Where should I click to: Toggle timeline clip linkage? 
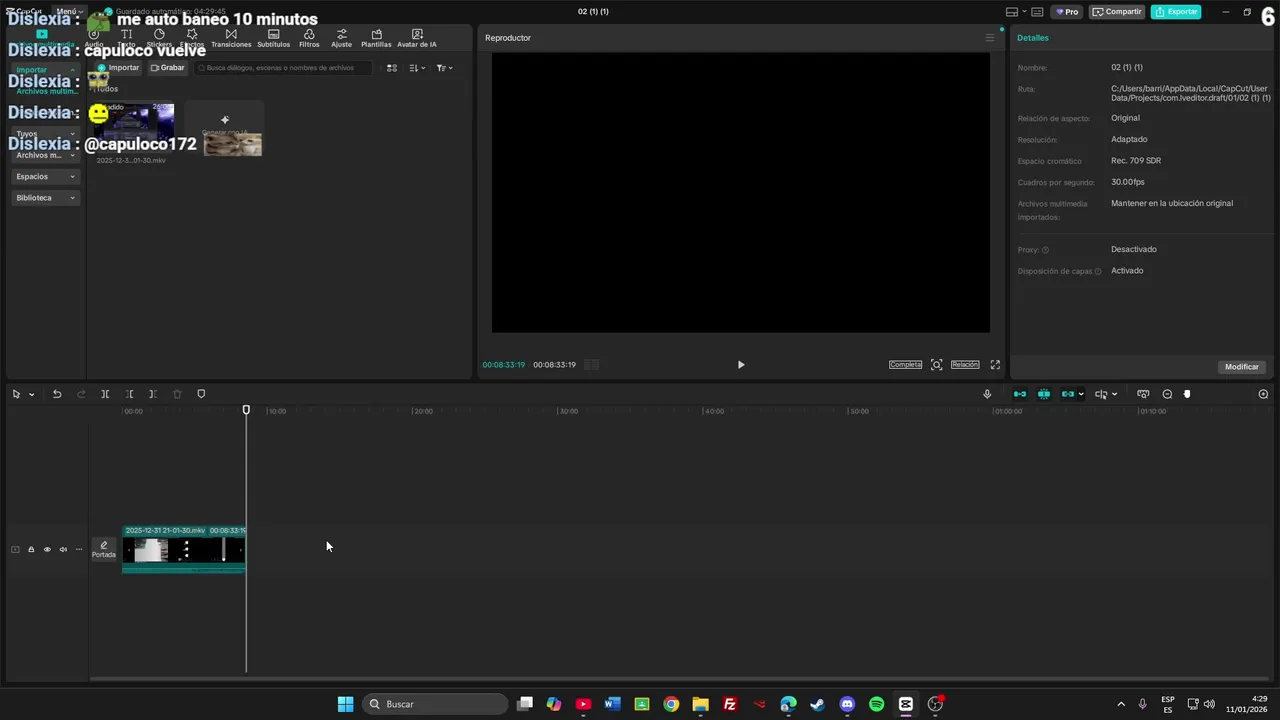[1068, 394]
